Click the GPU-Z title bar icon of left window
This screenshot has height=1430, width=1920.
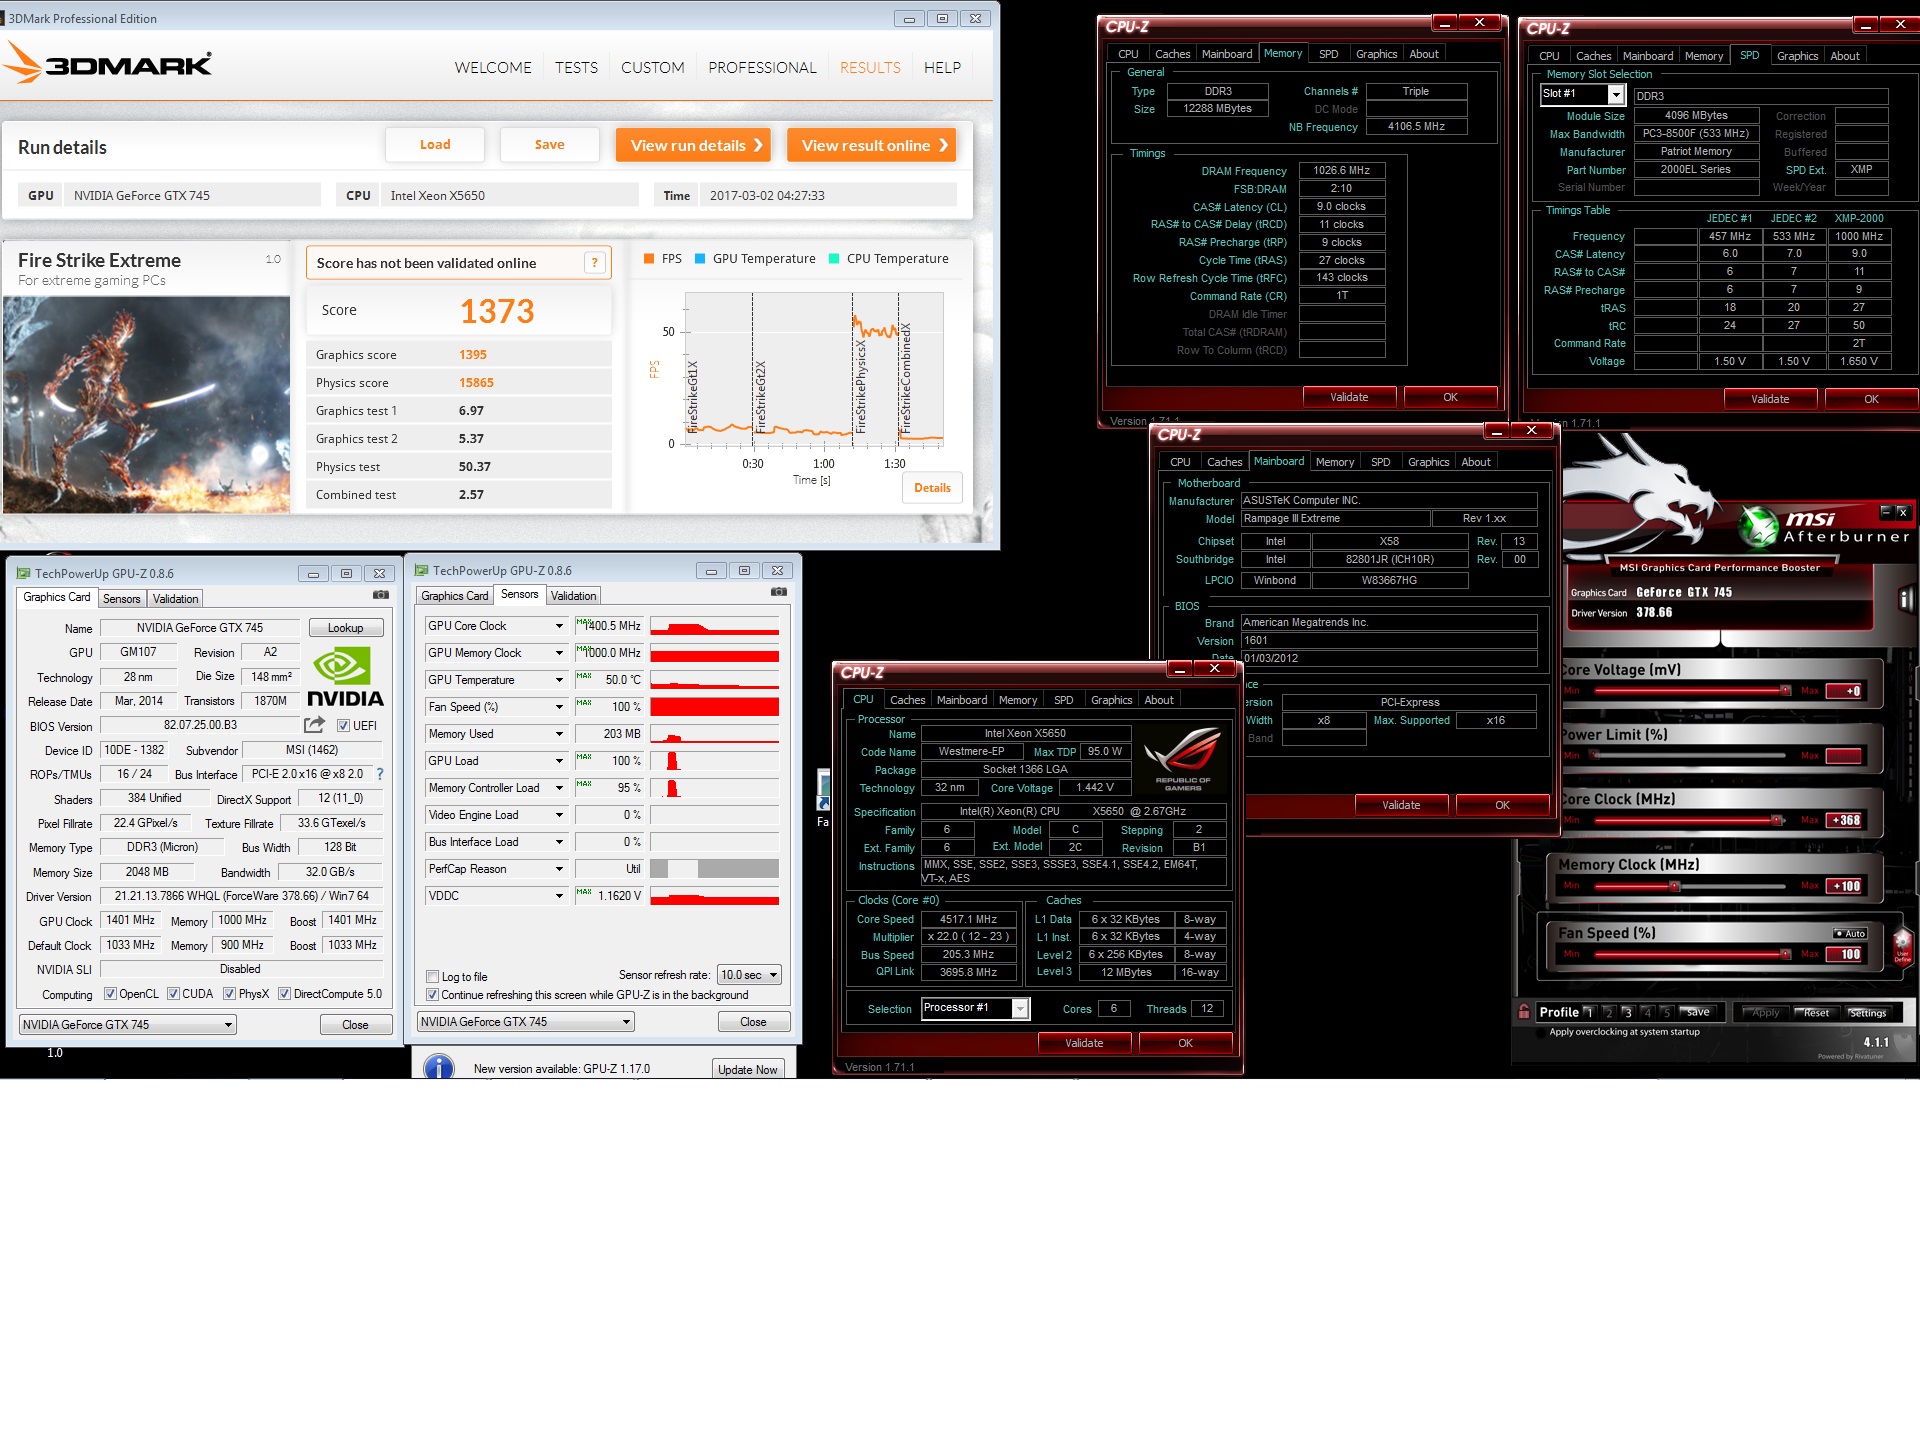[x=23, y=573]
